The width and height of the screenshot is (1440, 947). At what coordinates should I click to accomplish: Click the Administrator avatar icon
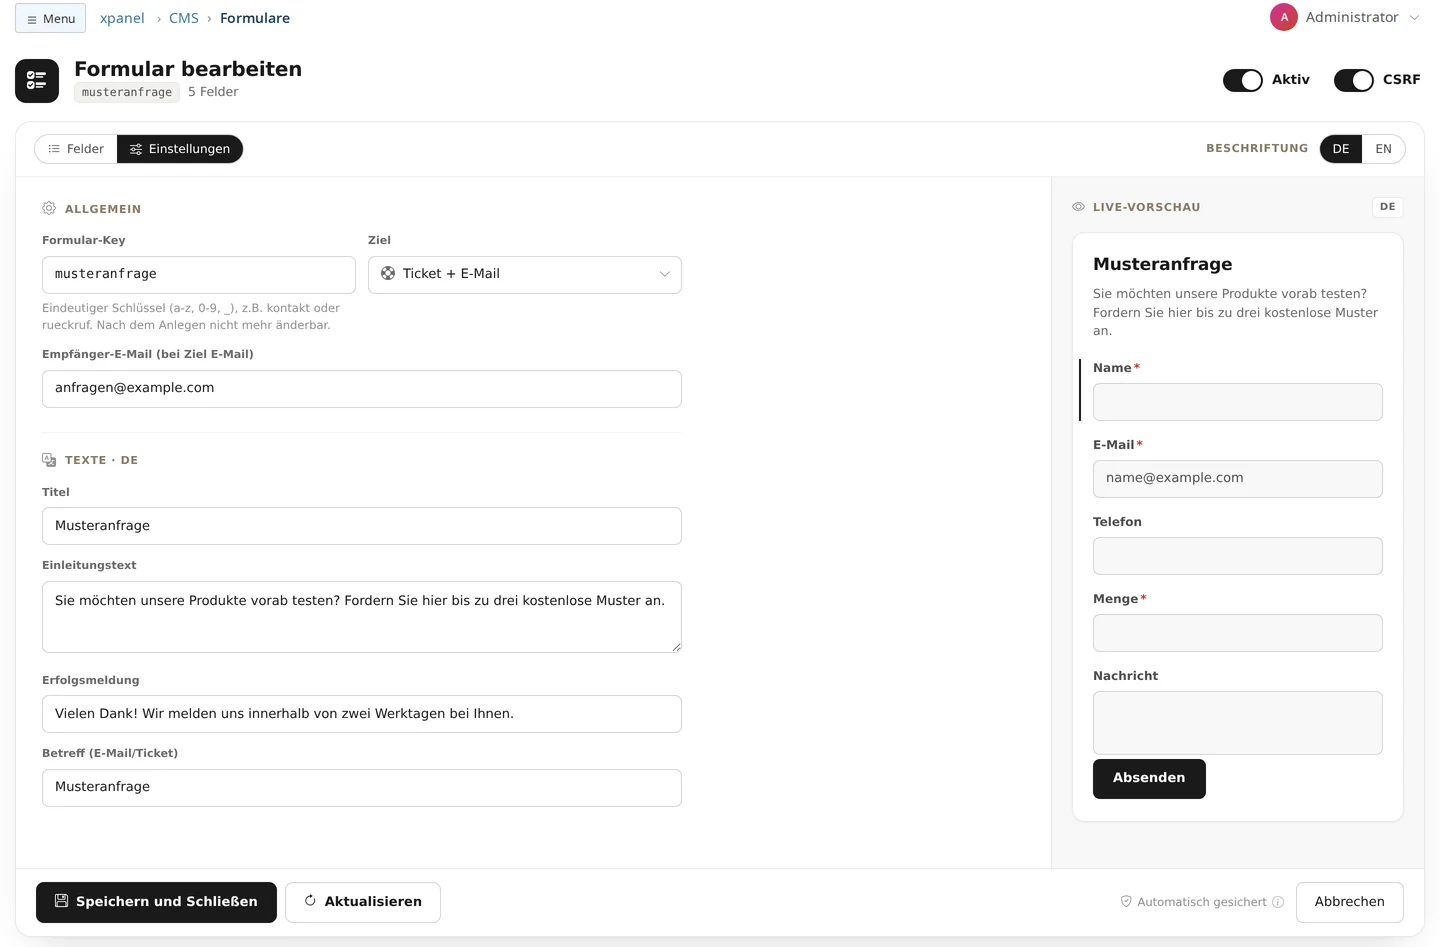[x=1284, y=17]
